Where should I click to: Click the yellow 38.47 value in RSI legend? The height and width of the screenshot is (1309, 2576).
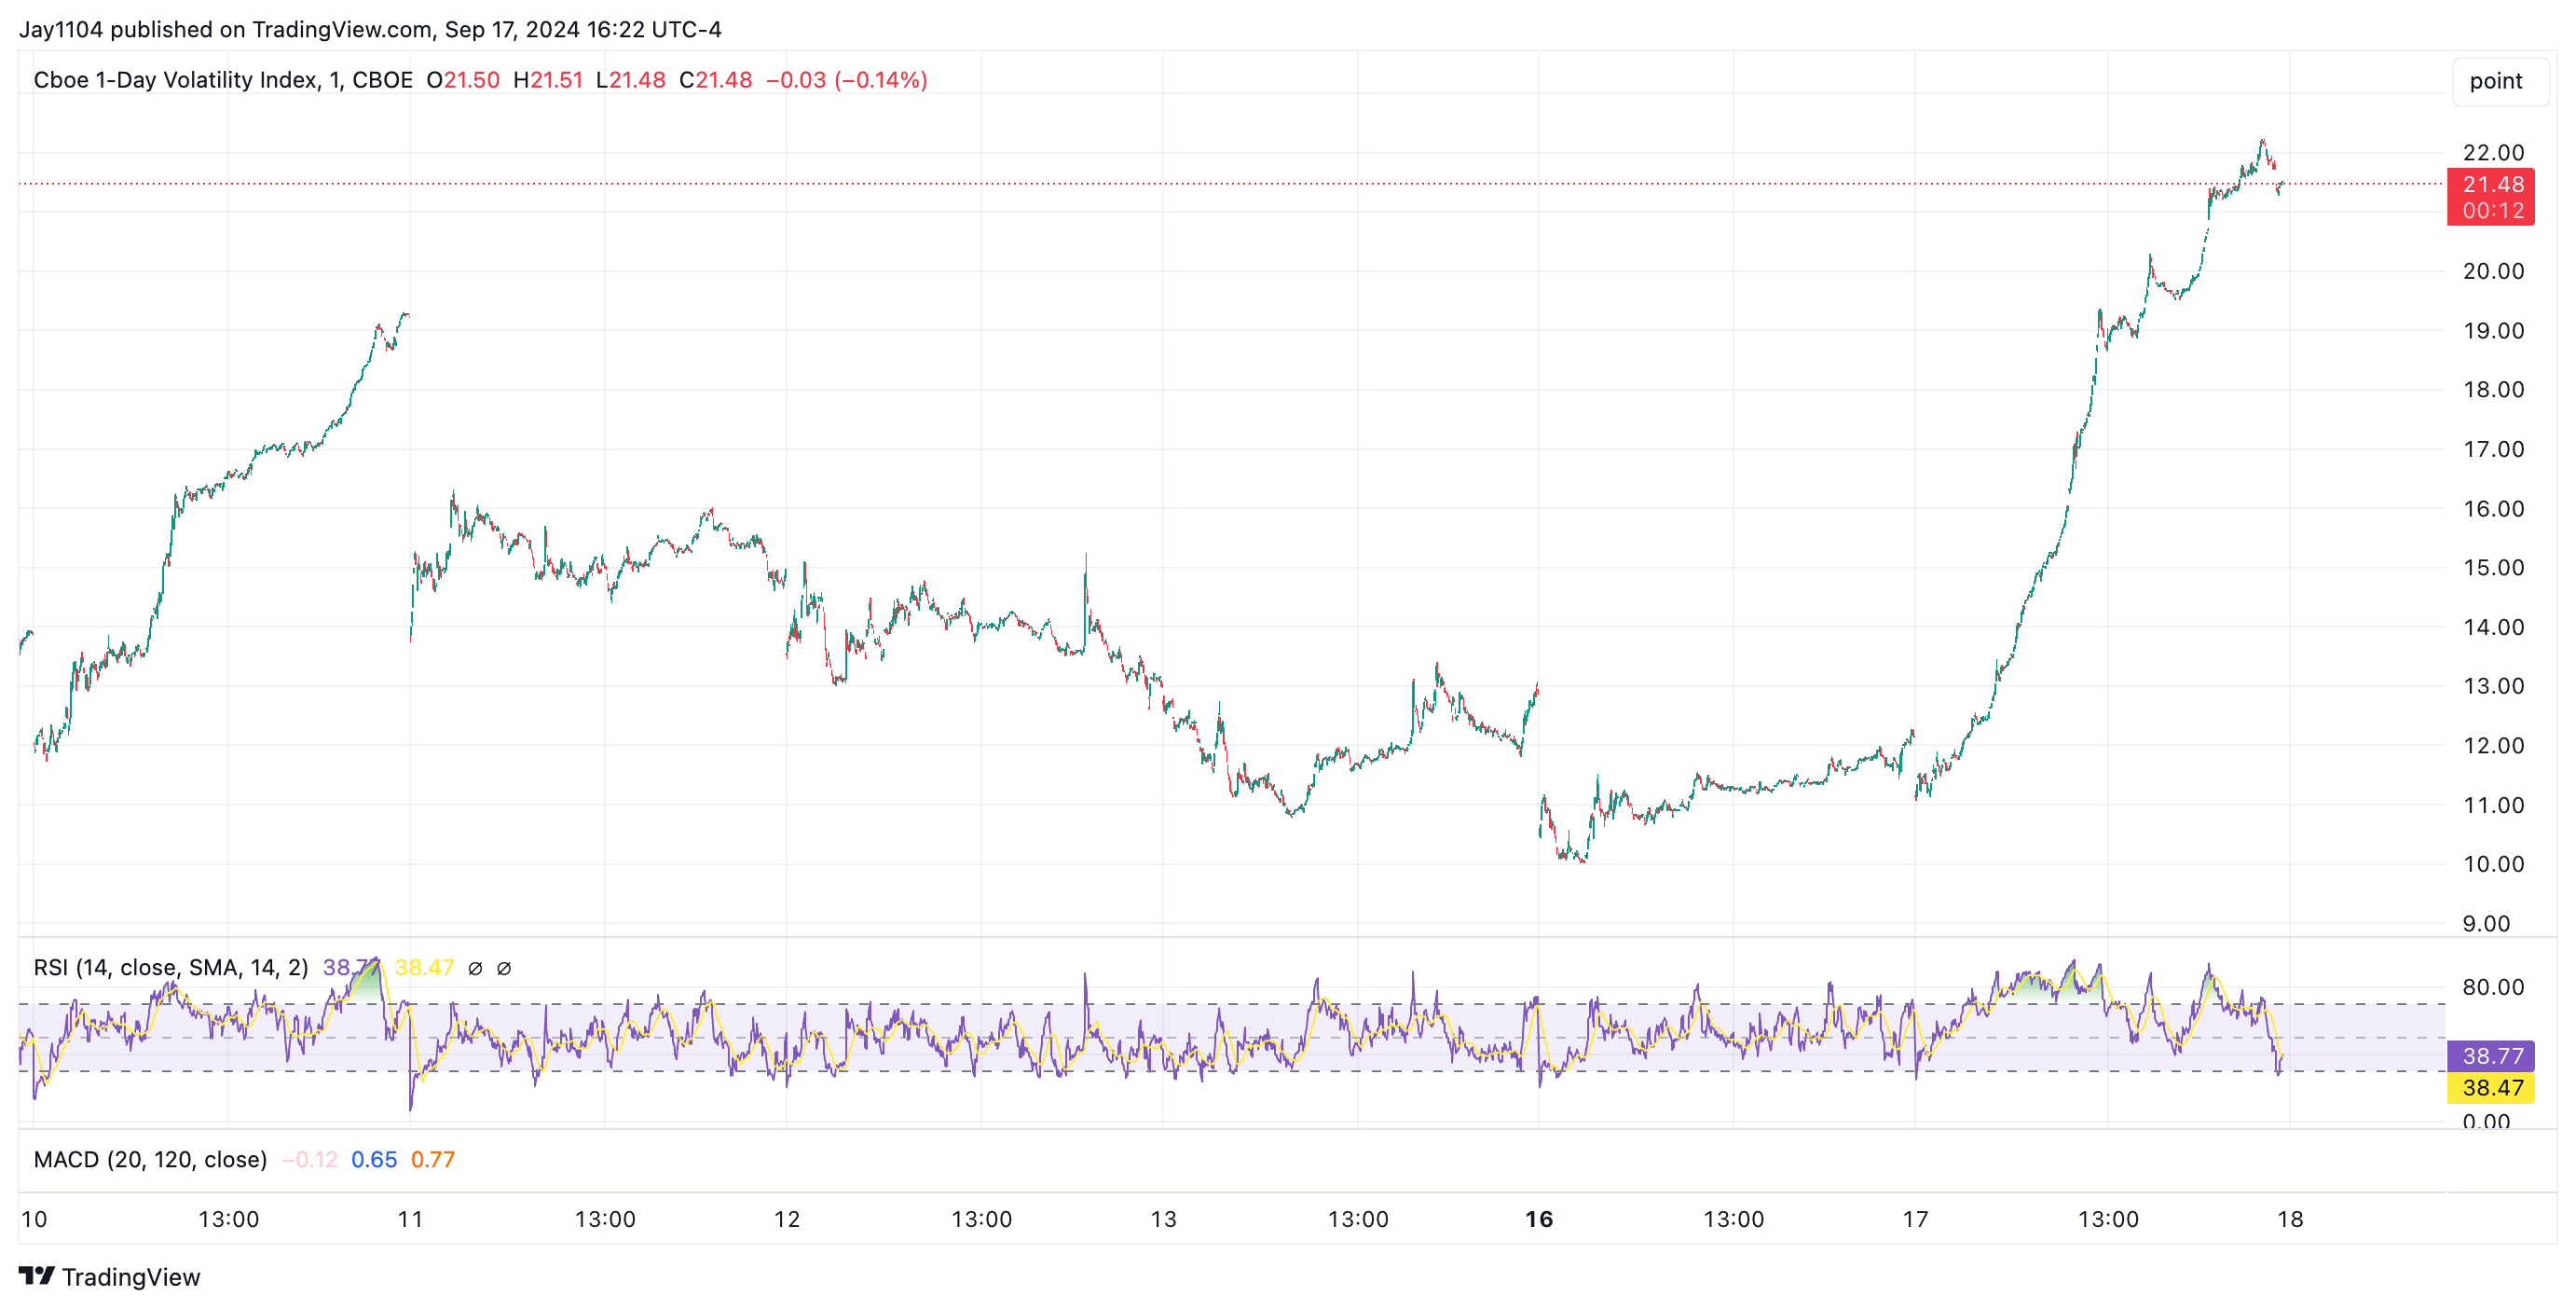[424, 968]
